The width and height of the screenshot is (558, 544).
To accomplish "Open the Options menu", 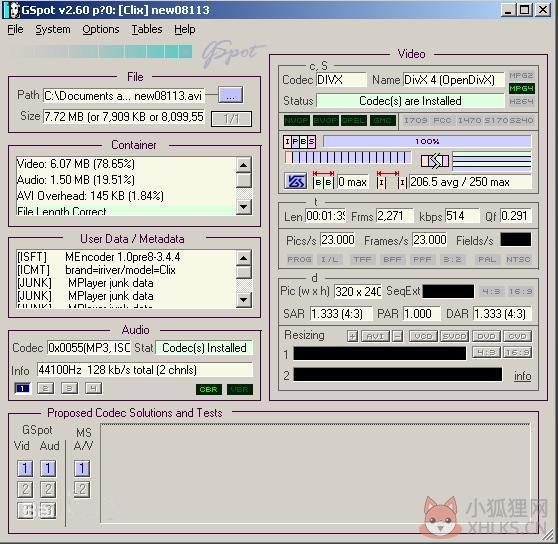I will (x=101, y=30).
